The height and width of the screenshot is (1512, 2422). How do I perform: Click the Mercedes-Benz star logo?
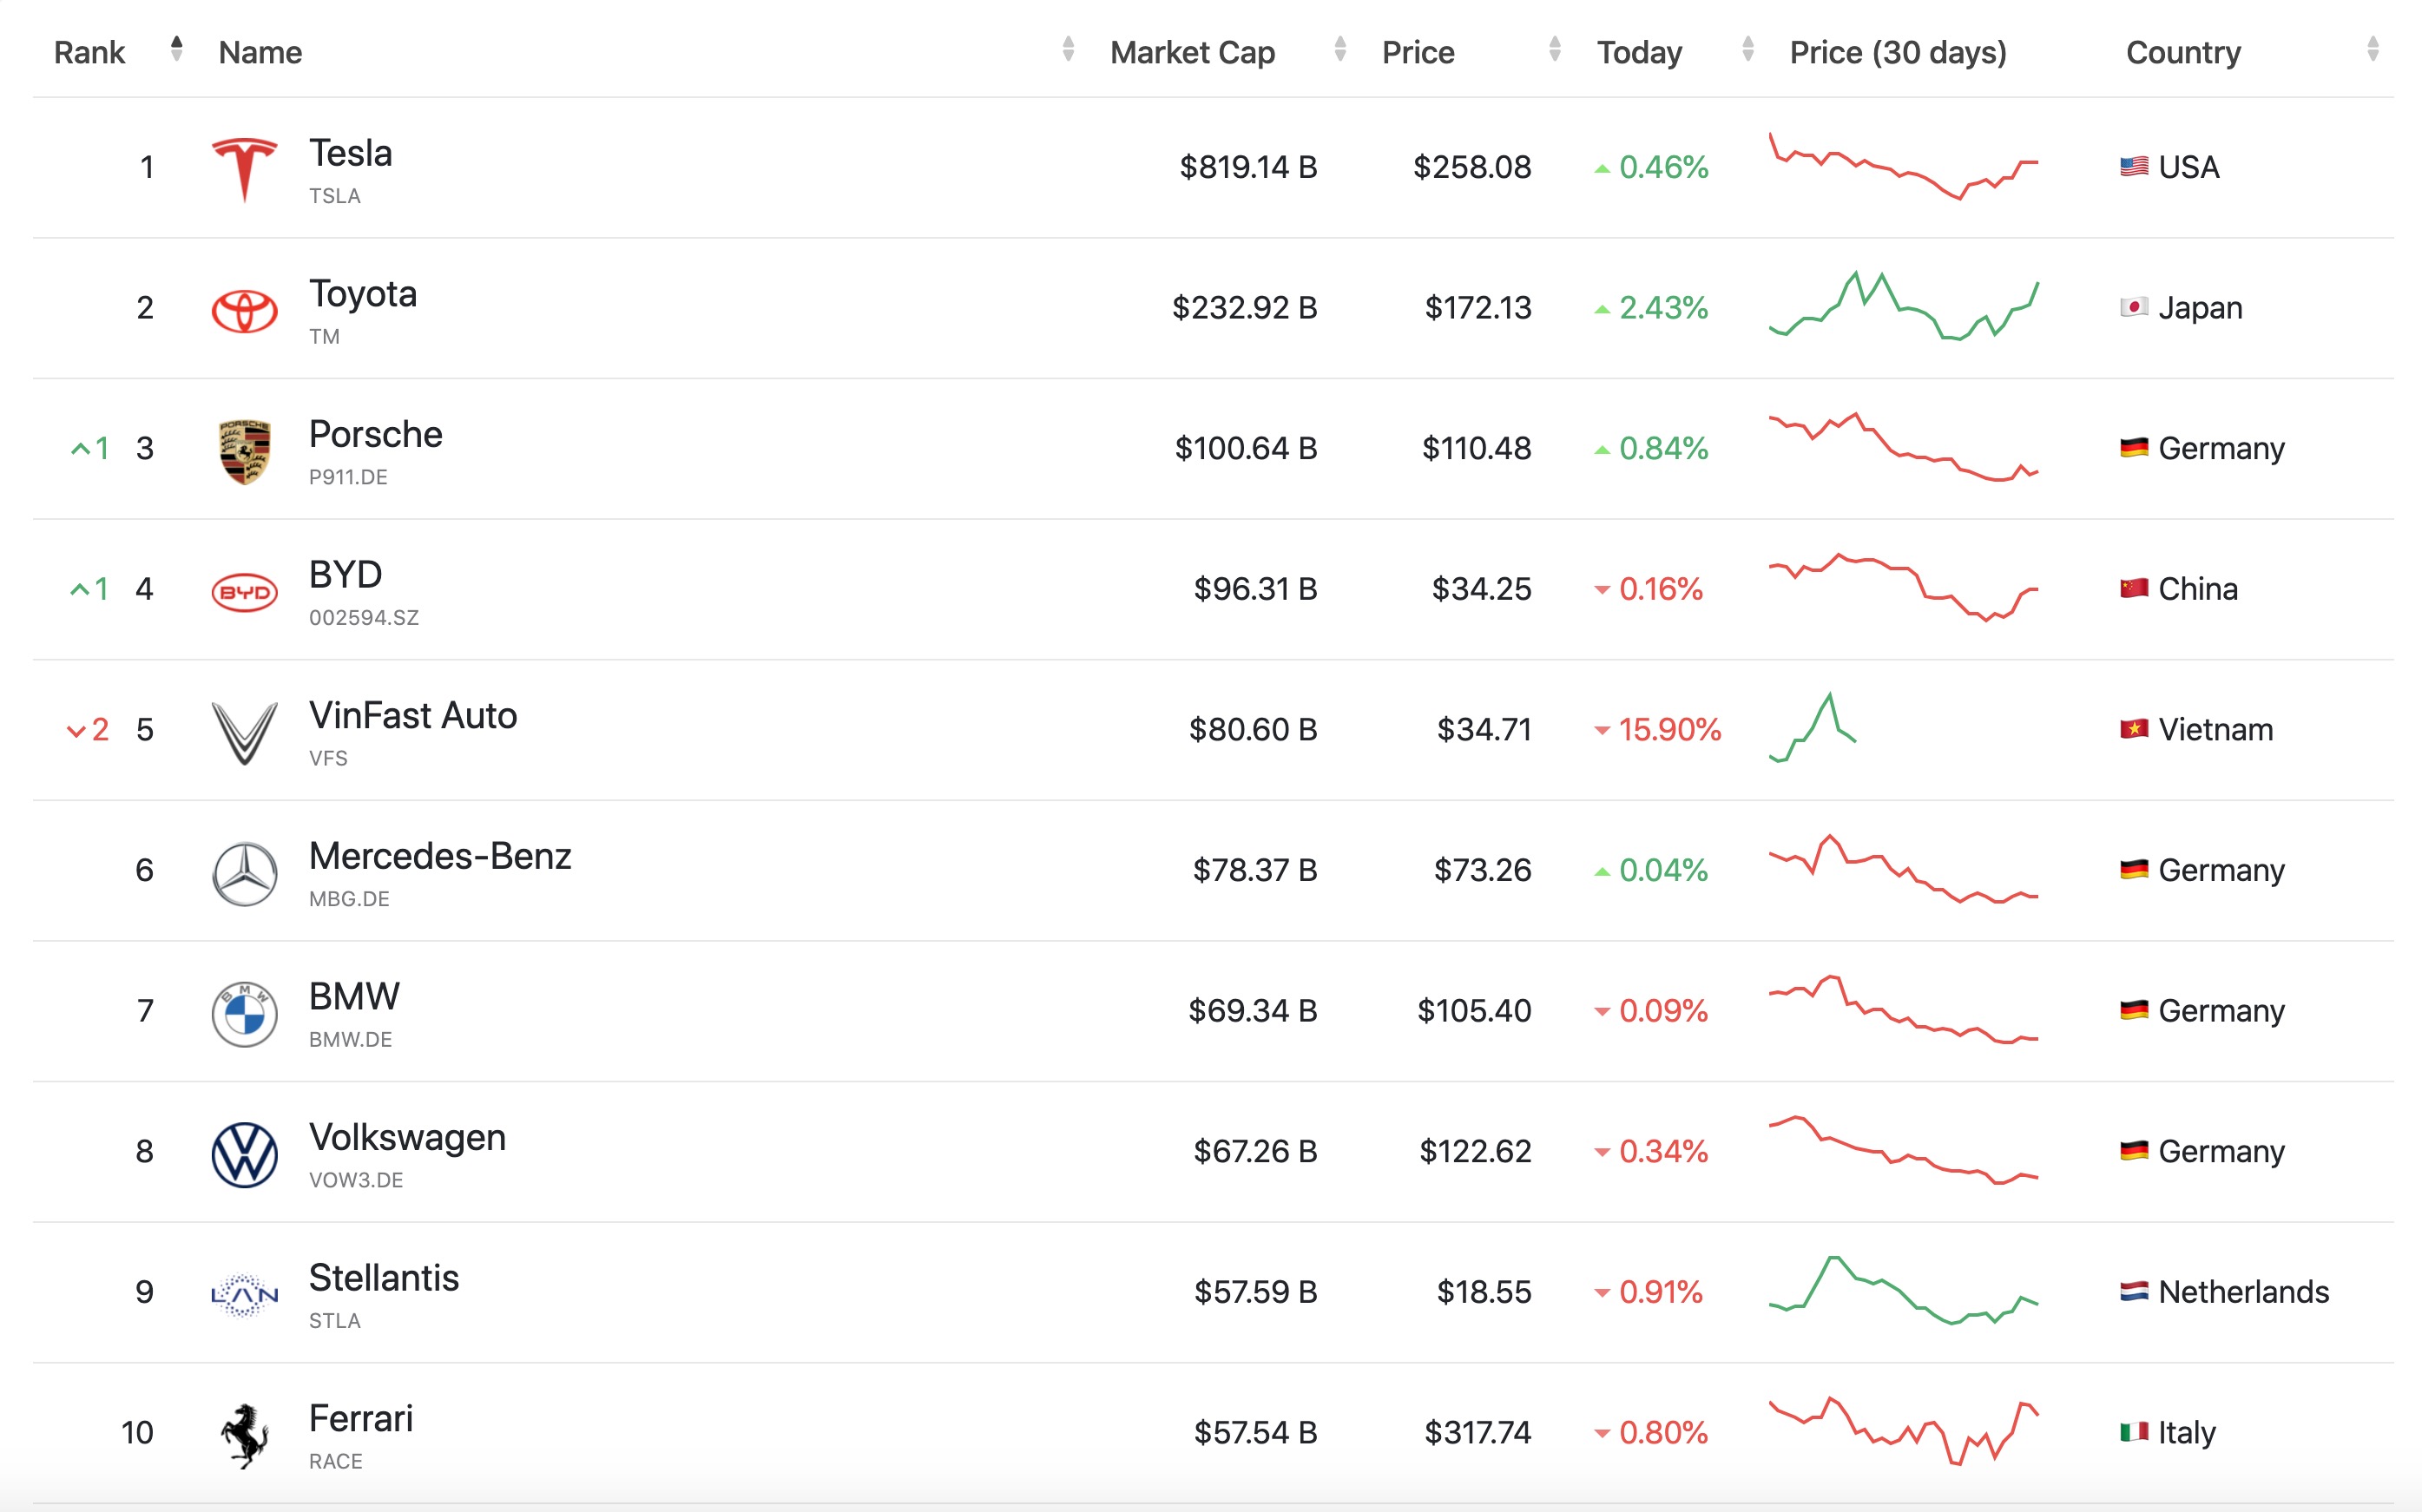[x=244, y=873]
